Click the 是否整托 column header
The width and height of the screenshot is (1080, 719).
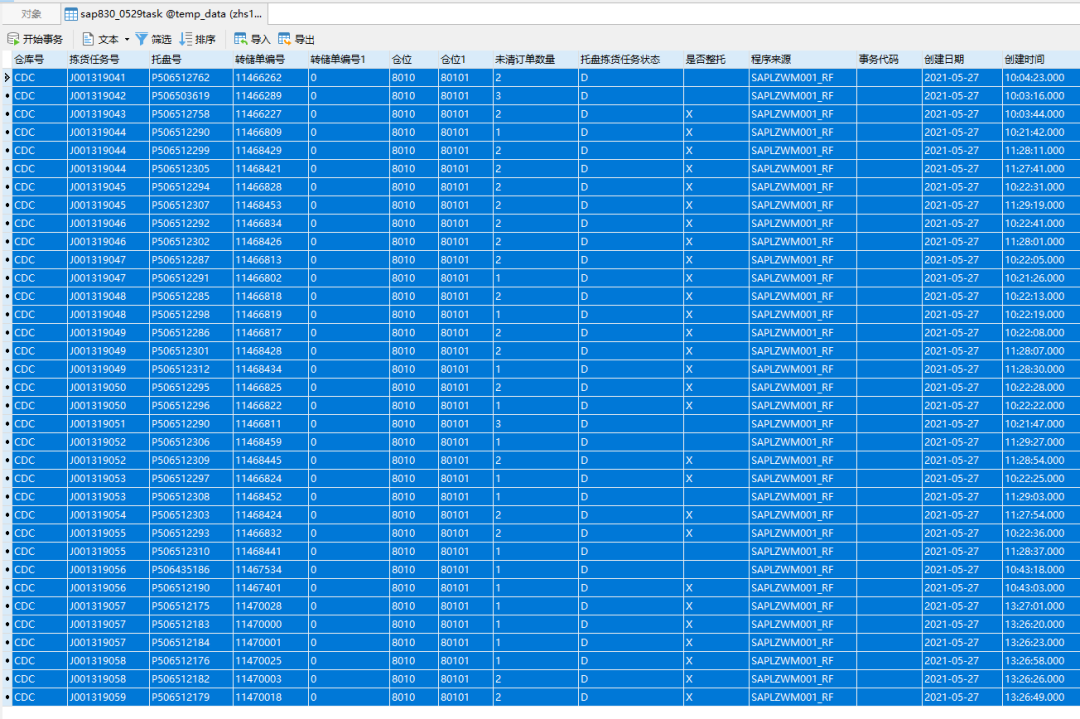click(716, 60)
